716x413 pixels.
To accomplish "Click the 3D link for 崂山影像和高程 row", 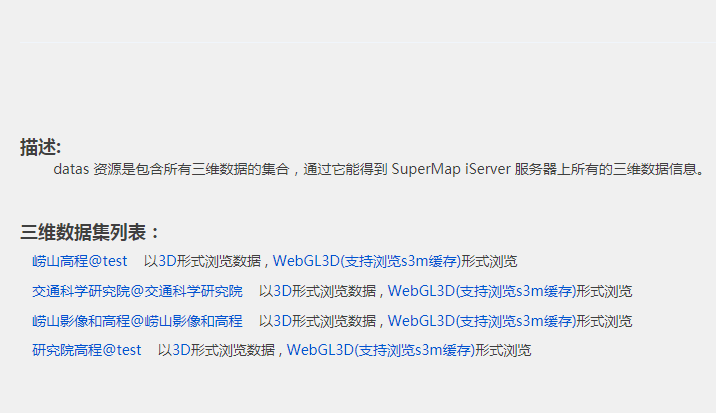I will [x=282, y=321].
